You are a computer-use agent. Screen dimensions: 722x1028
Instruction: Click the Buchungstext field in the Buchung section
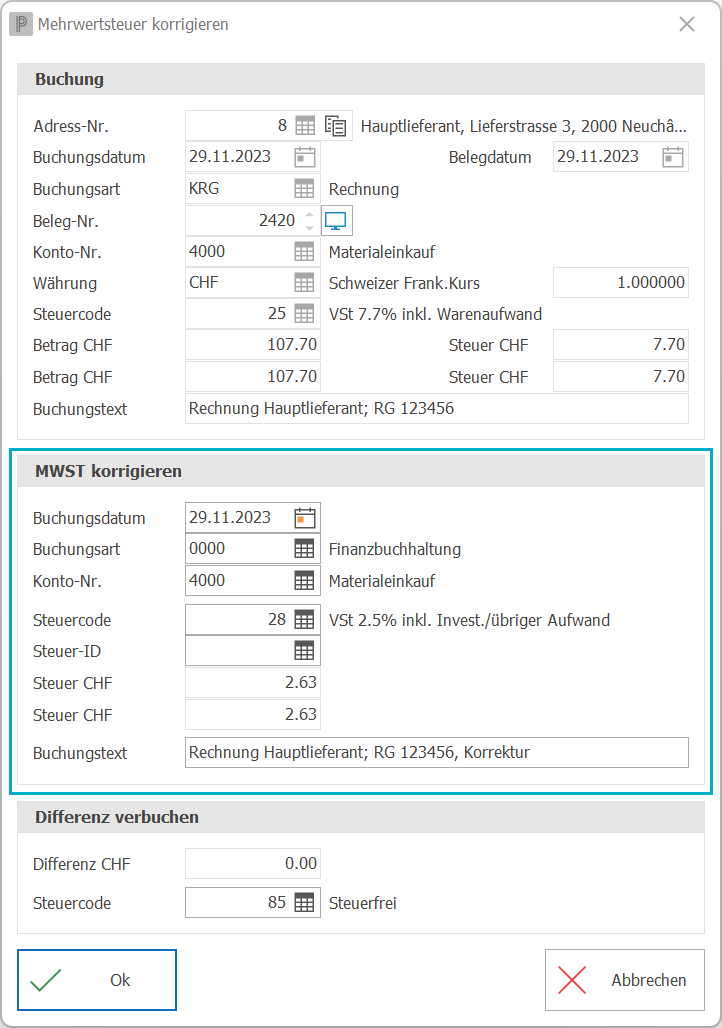coord(437,408)
